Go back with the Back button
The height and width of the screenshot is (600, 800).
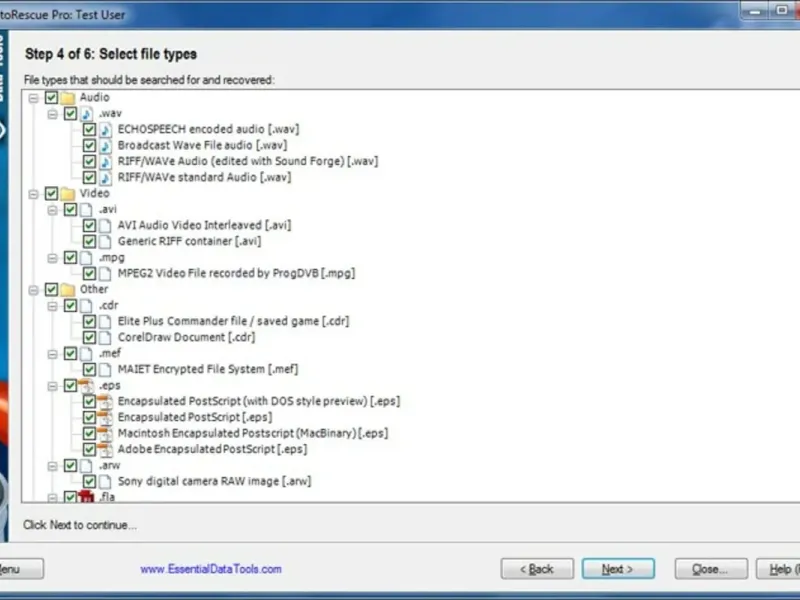pos(537,569)
